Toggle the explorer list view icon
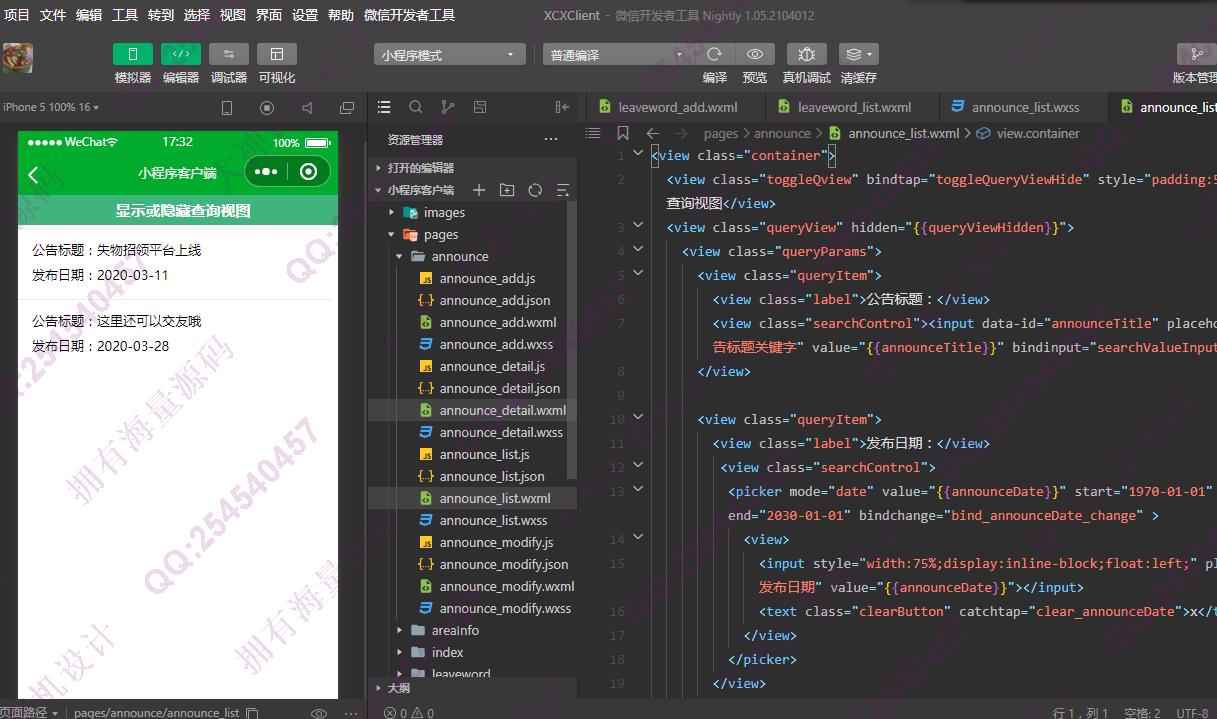 385,107
